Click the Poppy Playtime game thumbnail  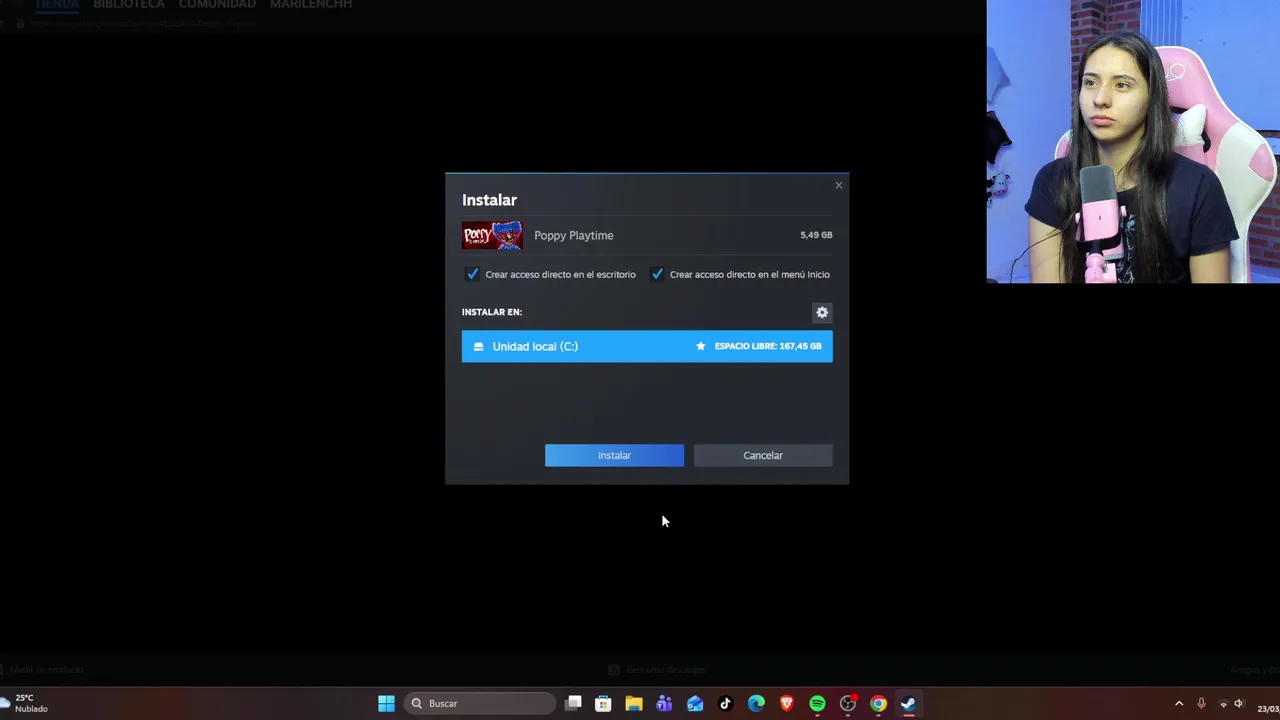[492, 235]
